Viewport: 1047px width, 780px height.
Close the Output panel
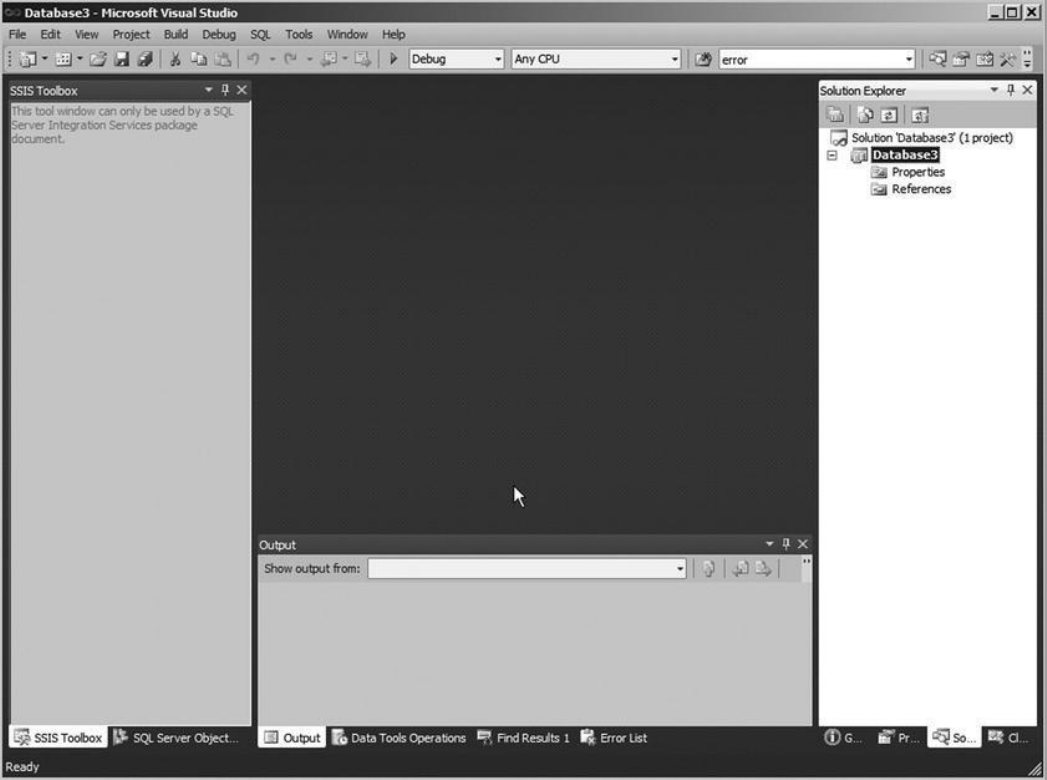(803, 544)
